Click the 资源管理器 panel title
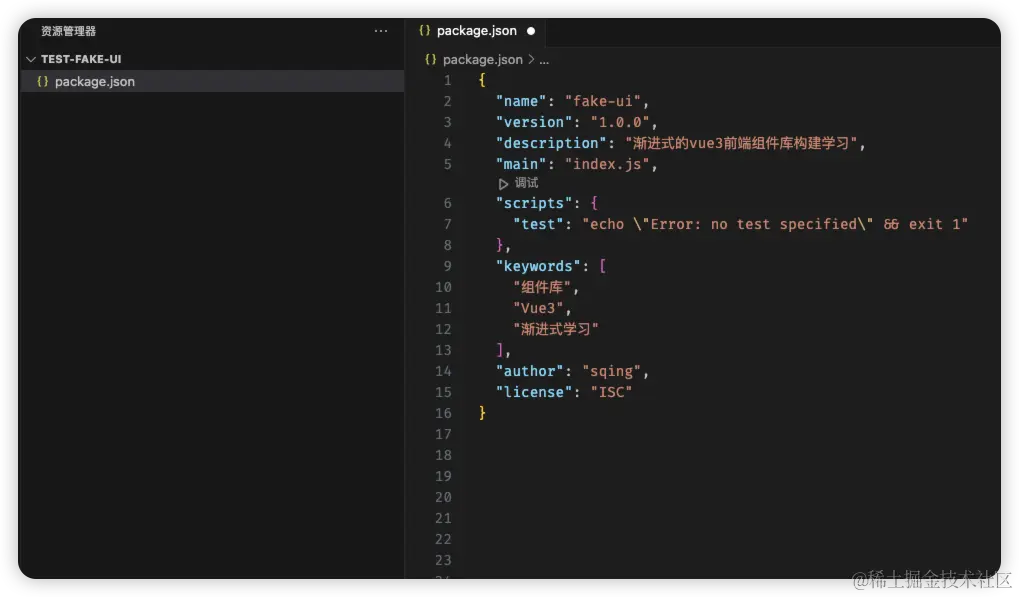 68,31
